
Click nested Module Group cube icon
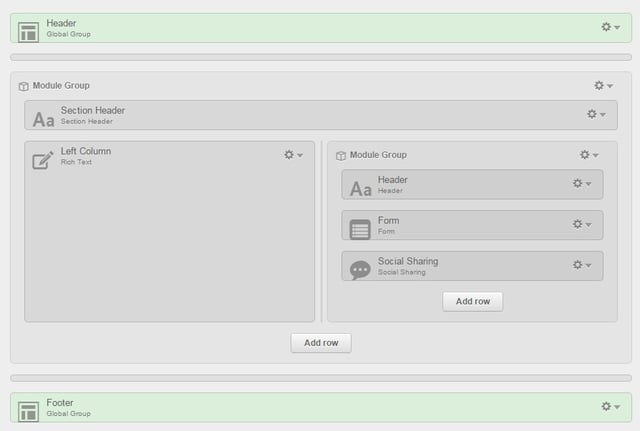pos(341,156)
